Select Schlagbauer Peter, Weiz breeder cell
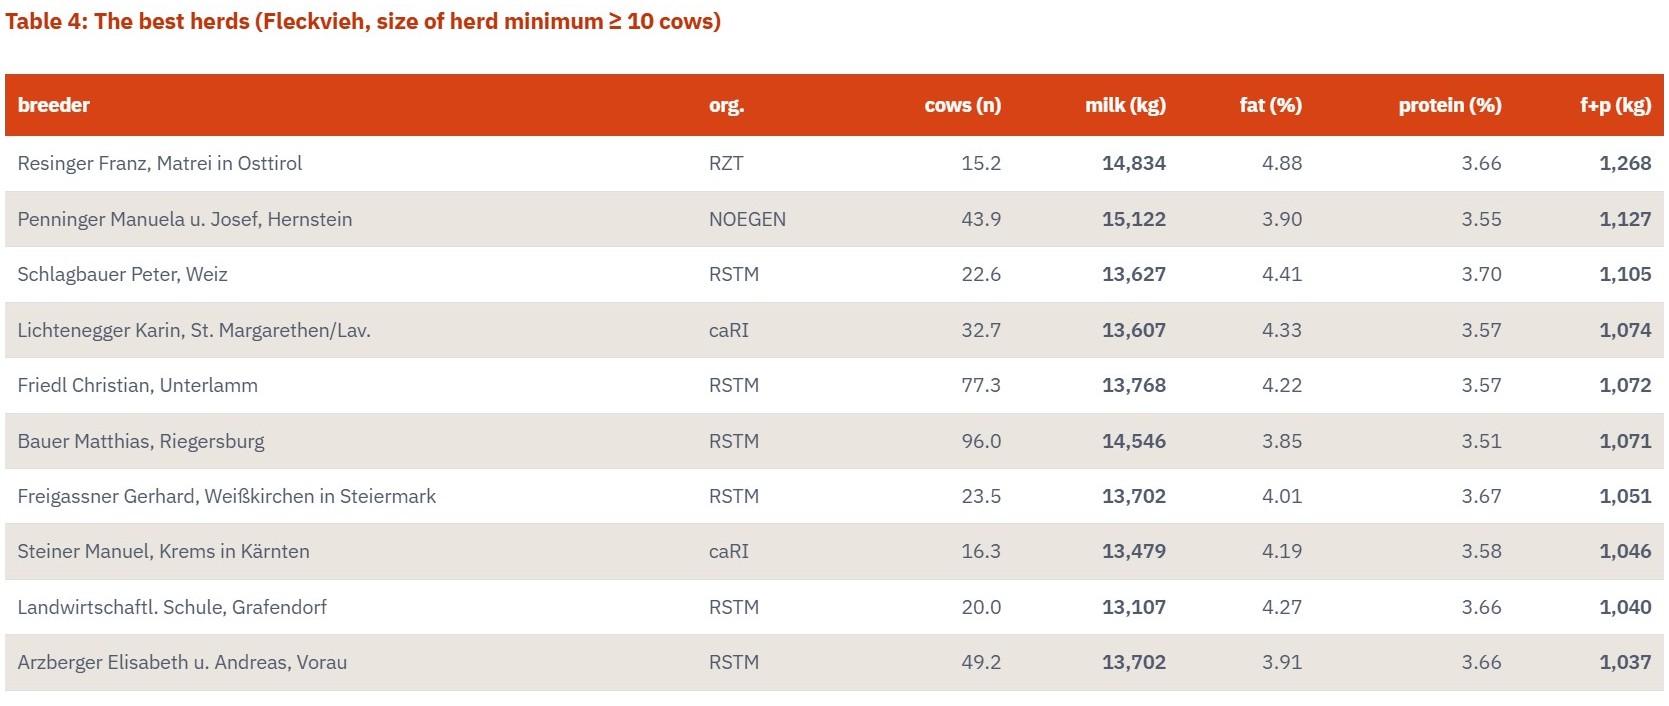The width and height of the screenshot is (1669, 706). [x=122, y=274]
